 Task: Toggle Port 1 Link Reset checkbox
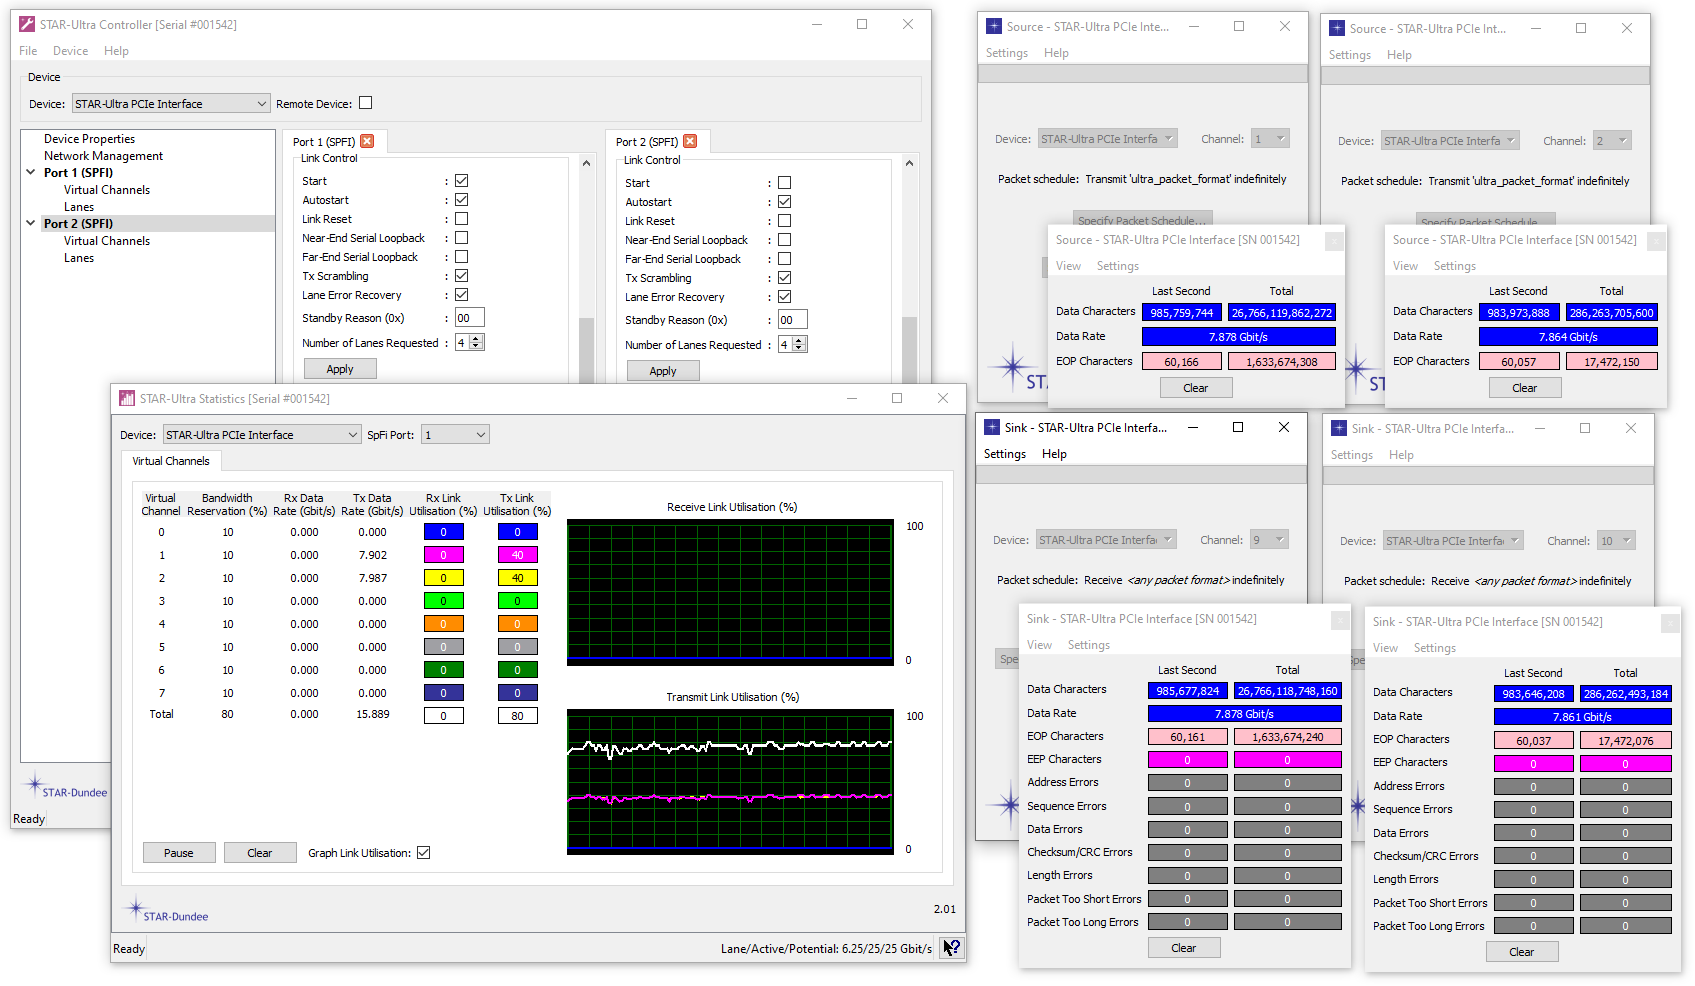(461, 219)
